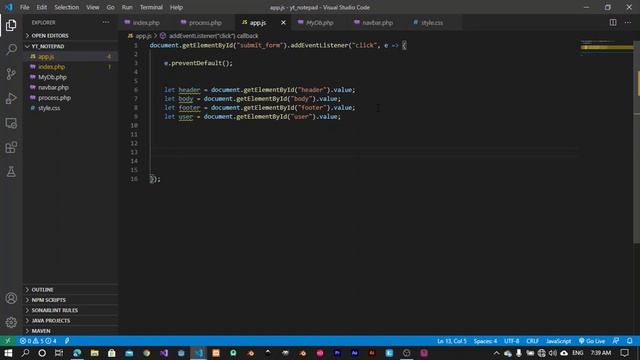Open the Remote Explorer view

pos(11,123)
